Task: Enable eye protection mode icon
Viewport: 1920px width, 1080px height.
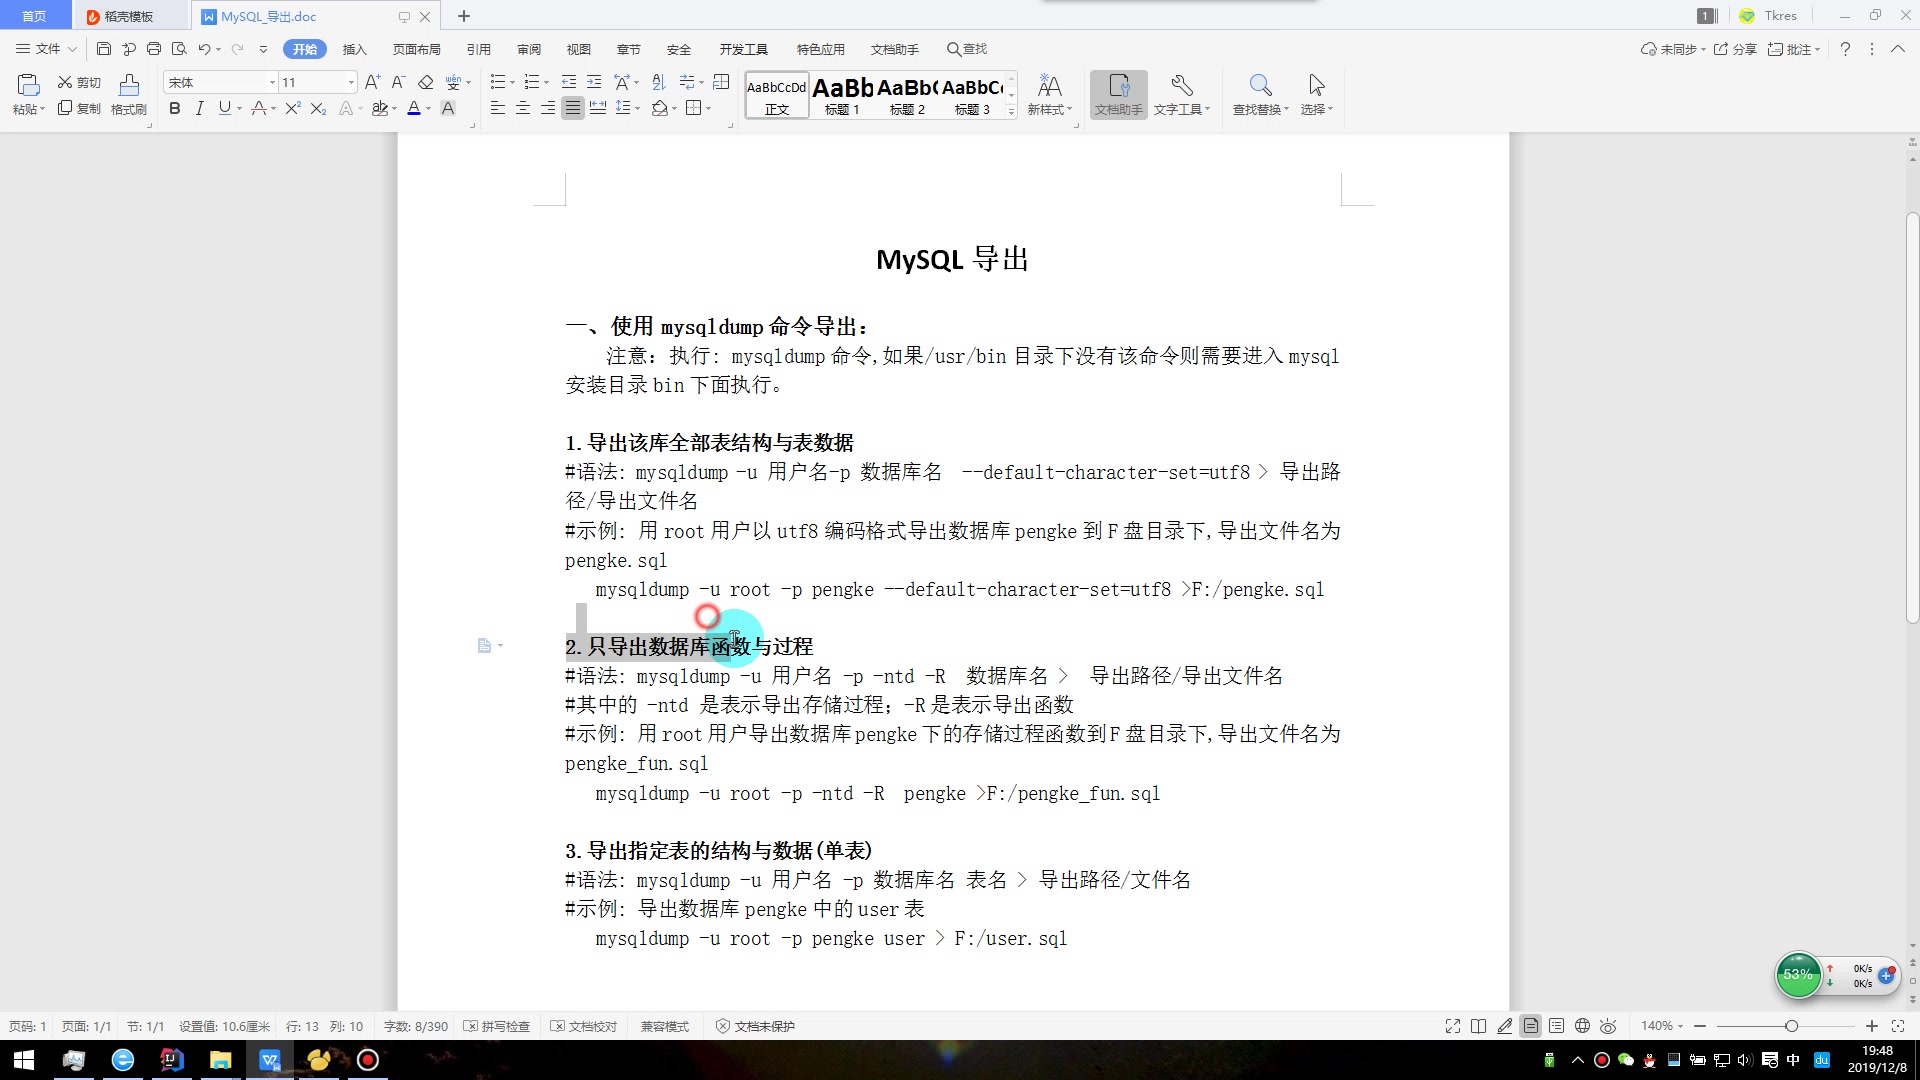Action: [x=1608, y=1026]
